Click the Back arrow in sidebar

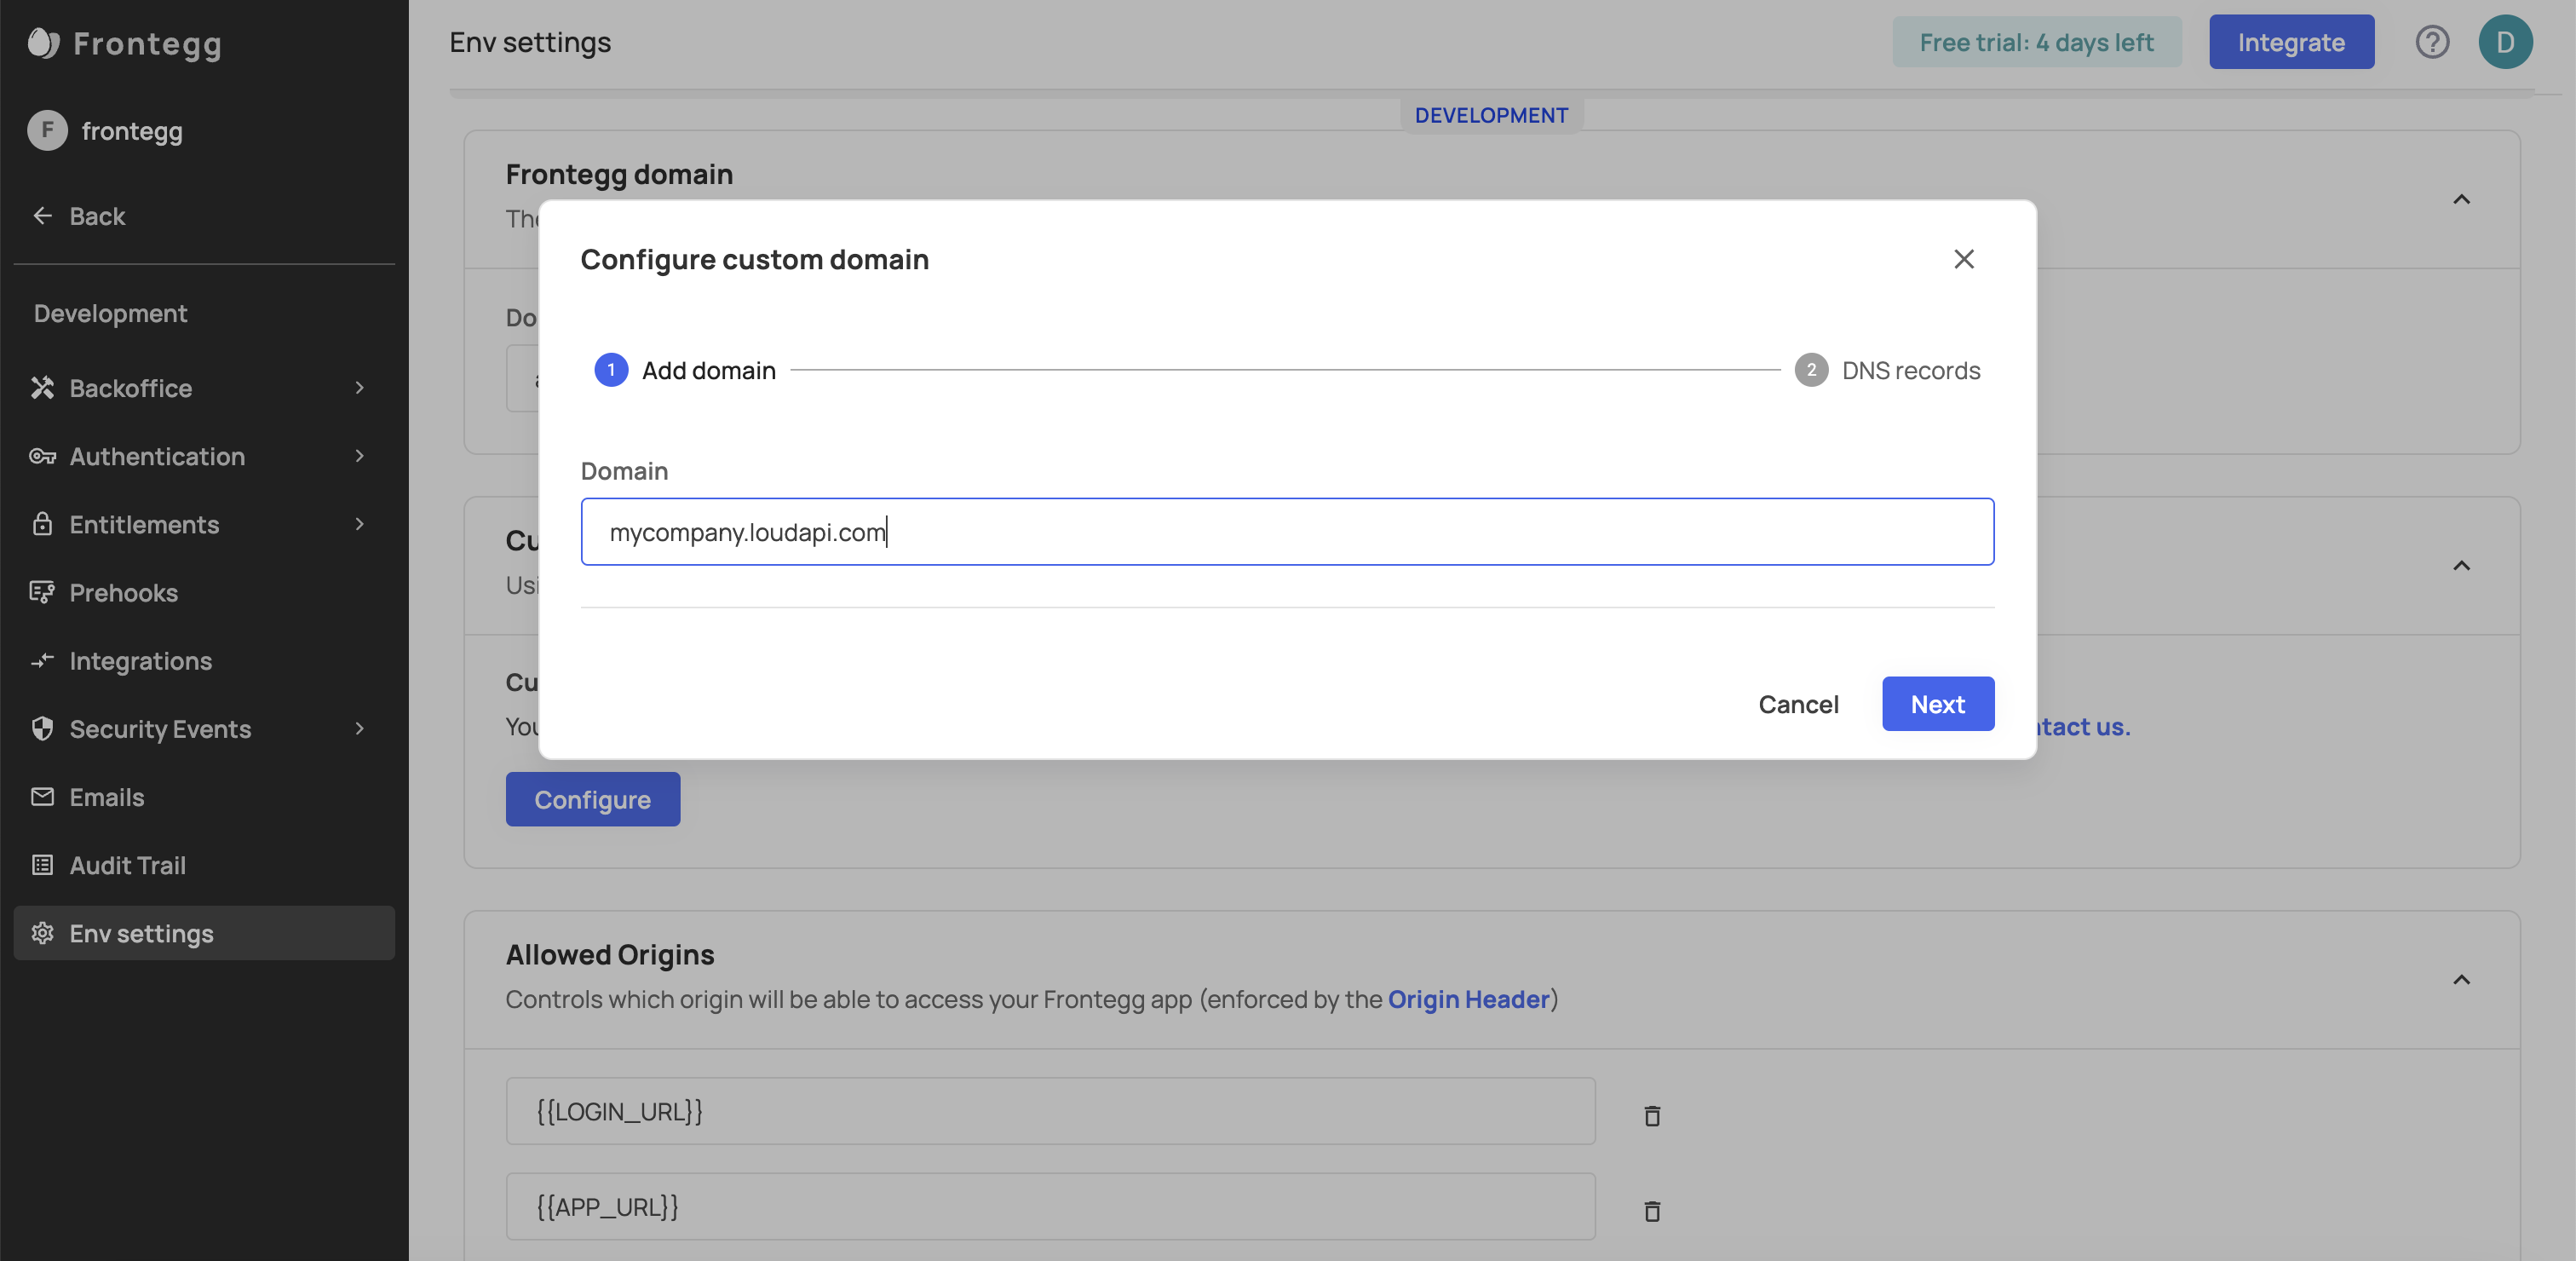[x=43, y=216]
